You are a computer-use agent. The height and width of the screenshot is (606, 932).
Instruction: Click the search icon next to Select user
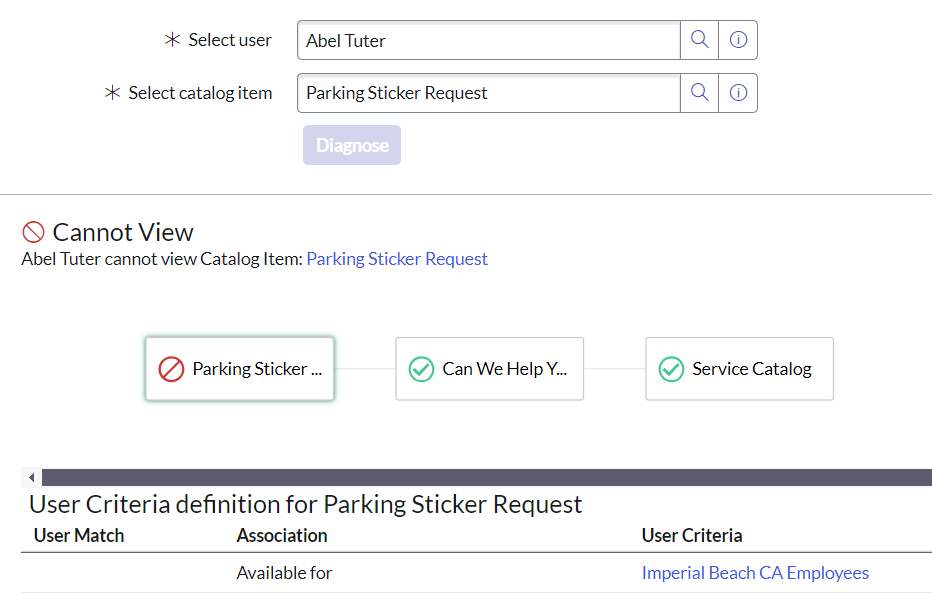pos(700,40)
